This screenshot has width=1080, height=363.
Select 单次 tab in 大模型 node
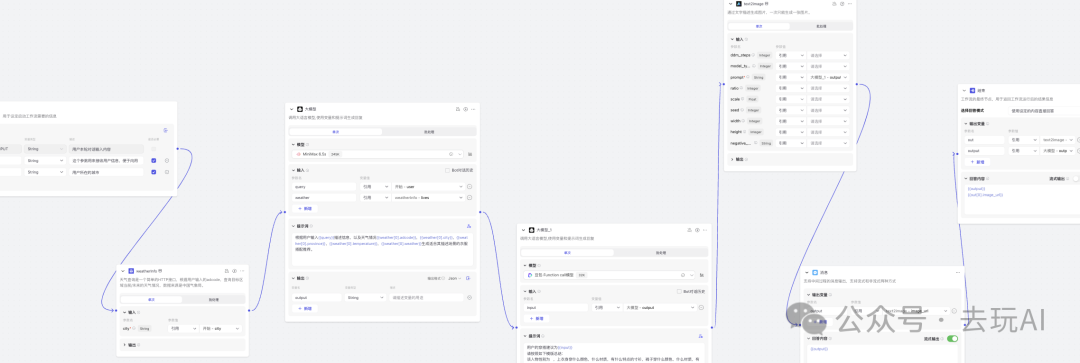click(336, 132)
